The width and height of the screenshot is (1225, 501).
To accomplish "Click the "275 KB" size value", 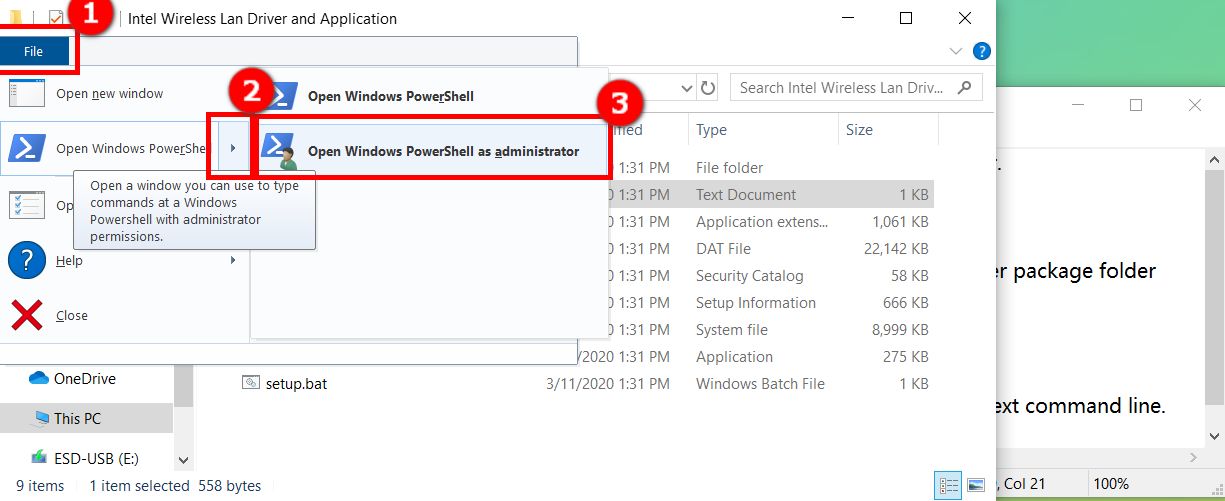I will pyautogui.click(x=903, y=357).
